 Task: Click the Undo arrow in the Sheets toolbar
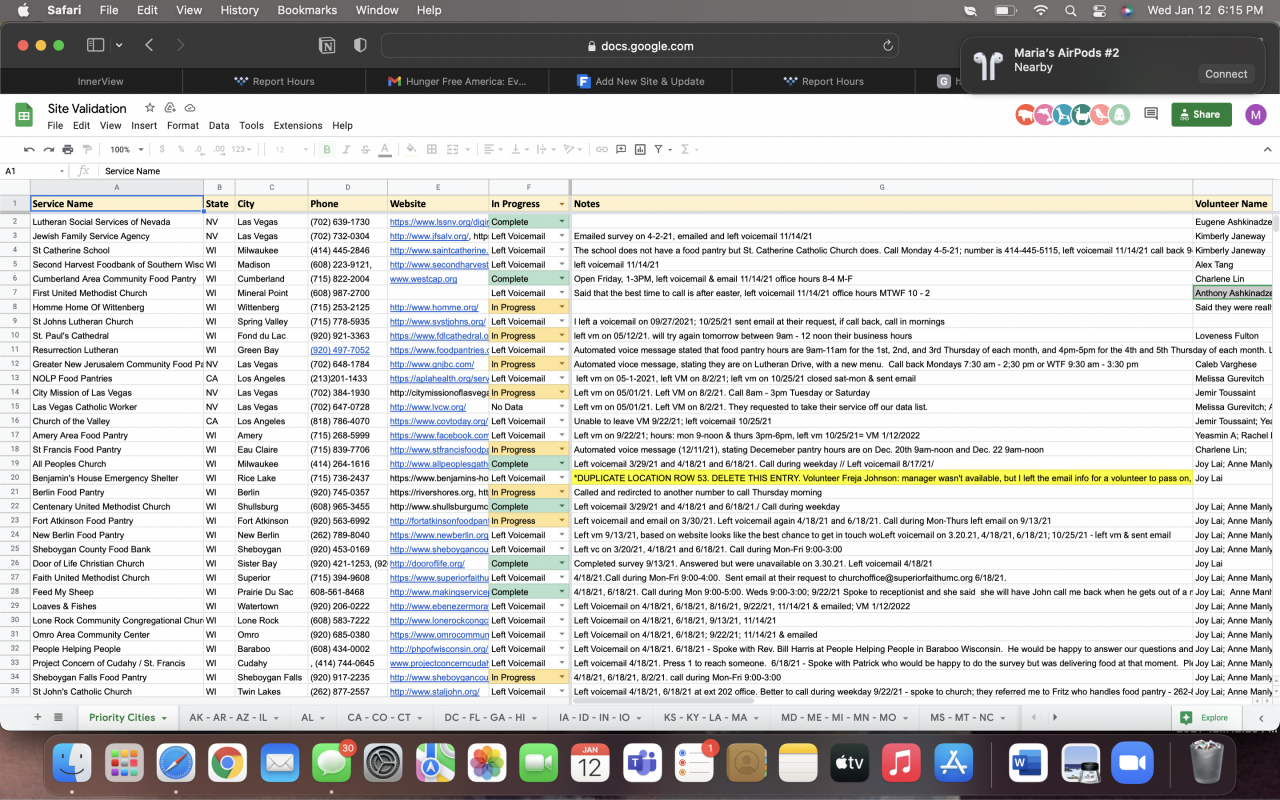(x=29, y=149)
